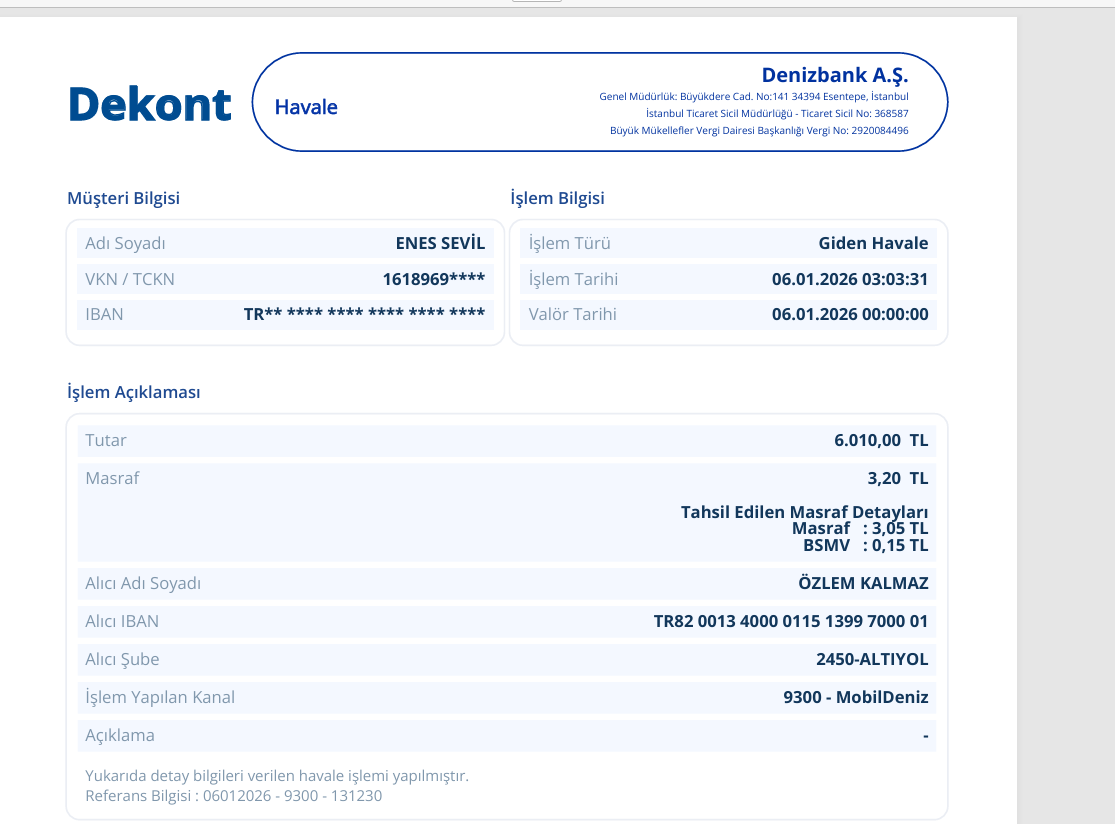Click the Ticaret Sicil No: 368587 line
This screenshot has width=1115, height=824.
[777, 114]
